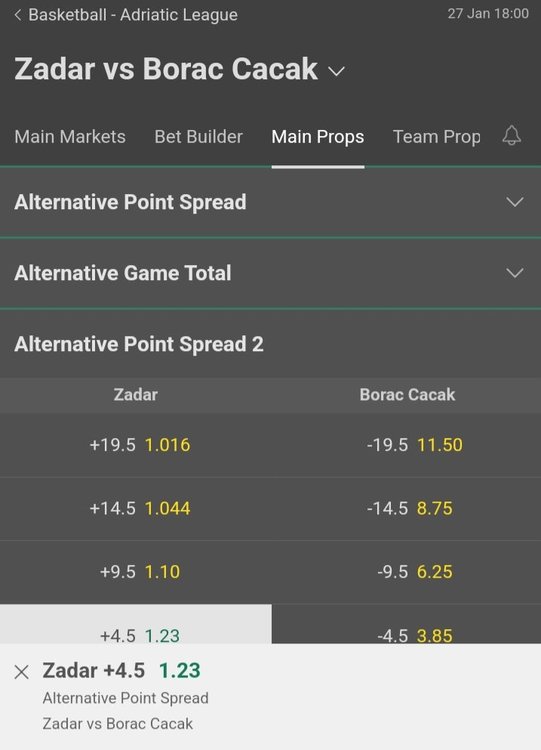
Task: Select Zadar +19.5 odds 1.016
Action: click(136, 445)
